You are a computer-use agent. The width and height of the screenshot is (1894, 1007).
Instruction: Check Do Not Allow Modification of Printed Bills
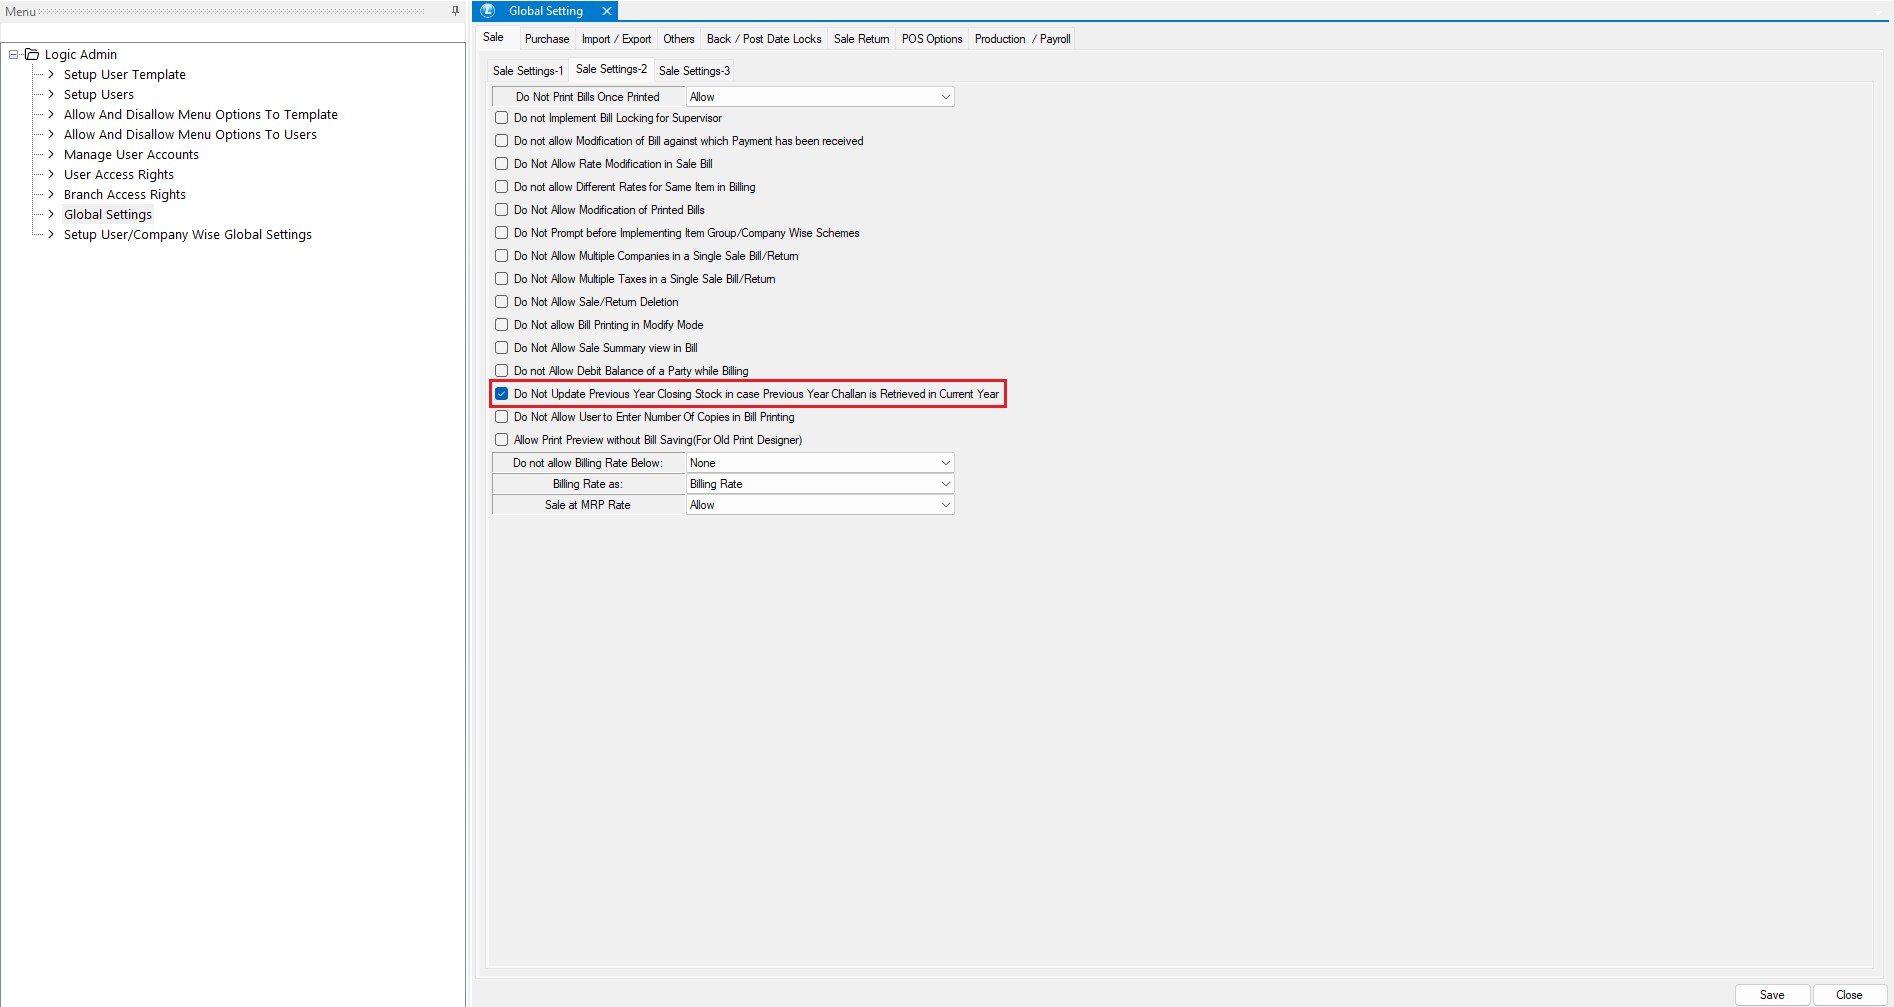point(502,210)
